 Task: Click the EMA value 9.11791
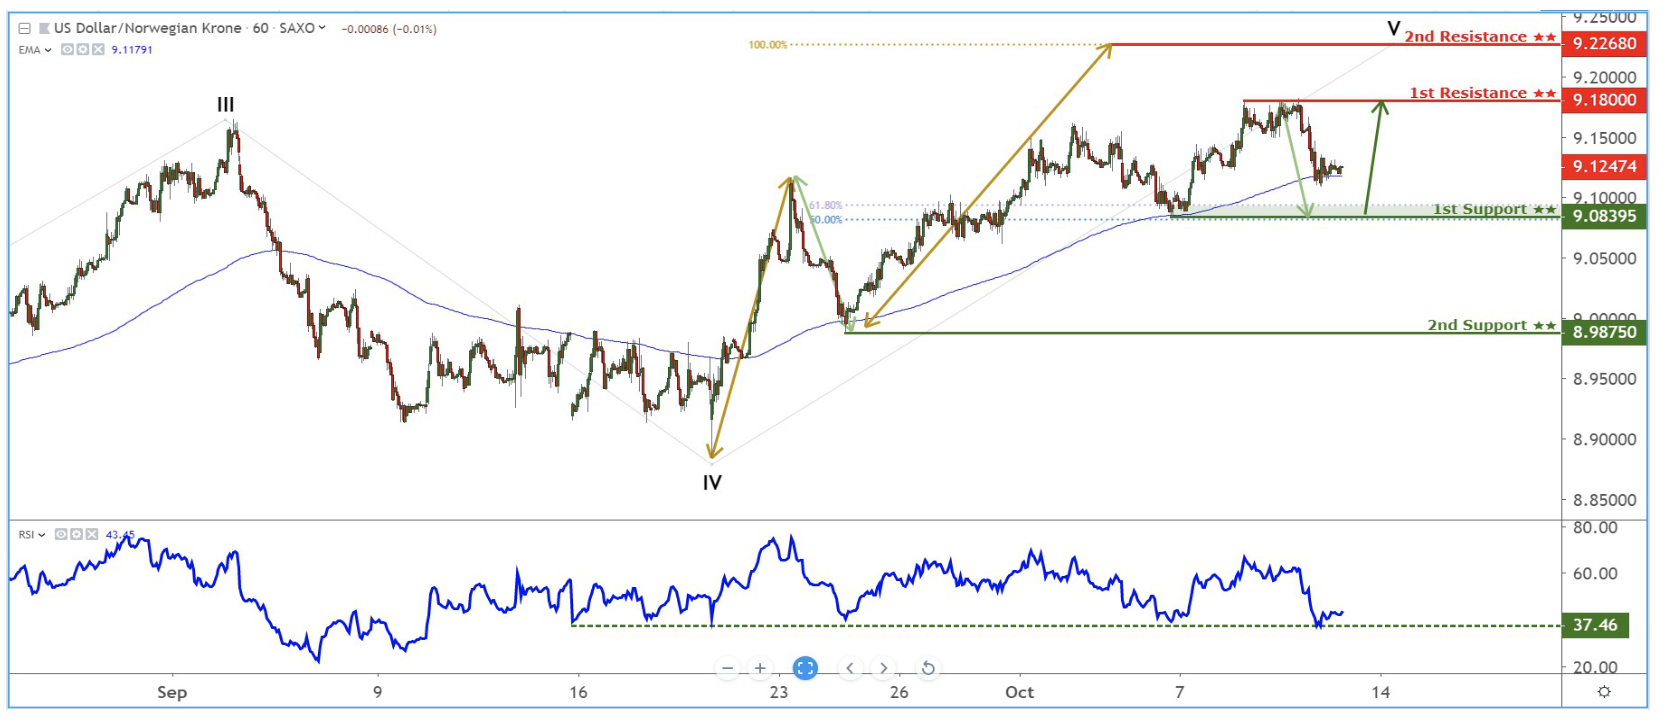[x=132, y=50]
